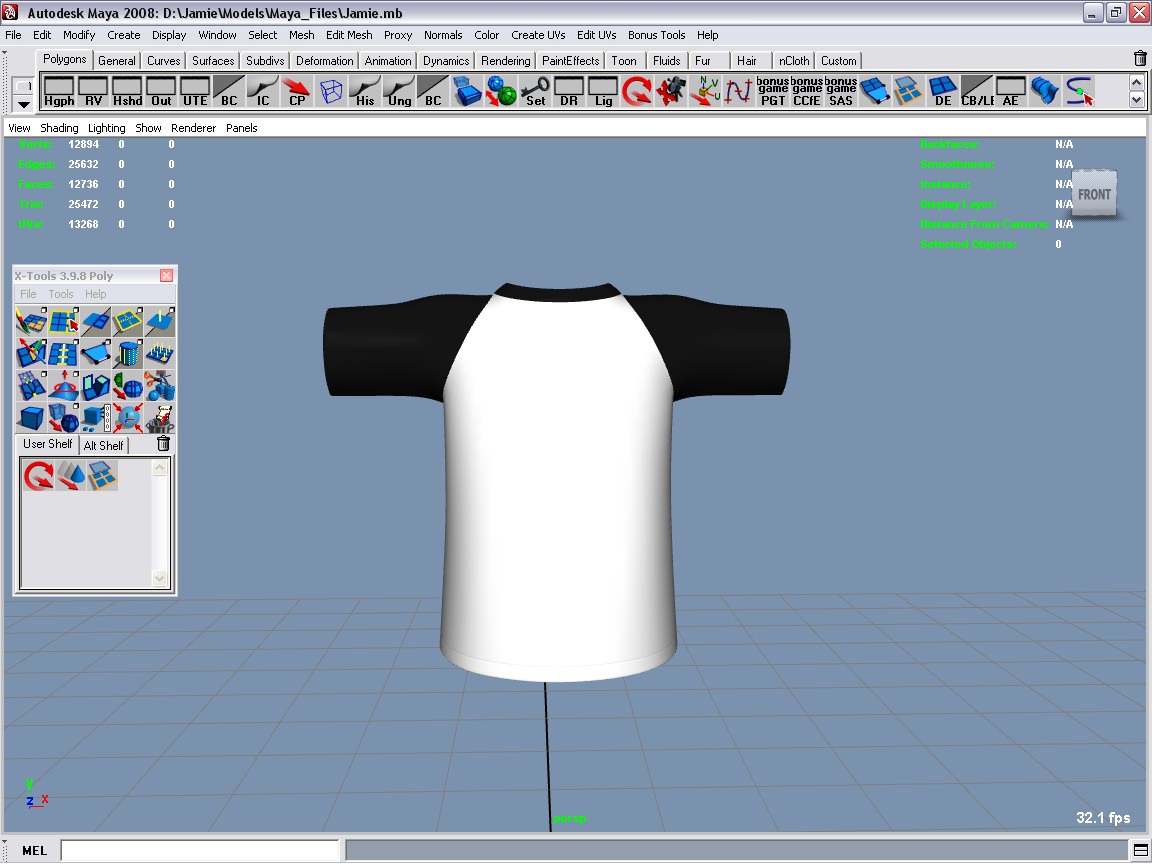
Task: Select the grid face-select cursor tool in X-Tools
Action: [x=63, y=322]
